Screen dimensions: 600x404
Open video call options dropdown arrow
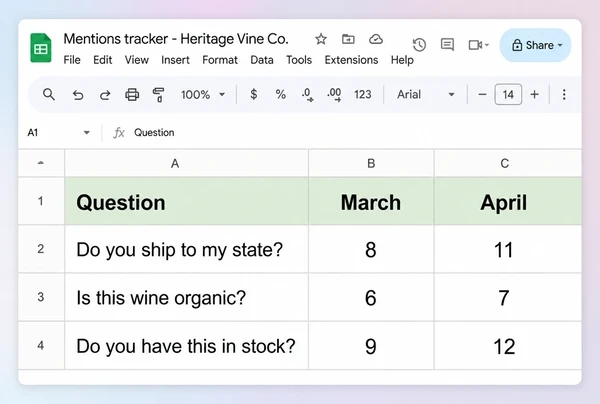tap(487, 45)
